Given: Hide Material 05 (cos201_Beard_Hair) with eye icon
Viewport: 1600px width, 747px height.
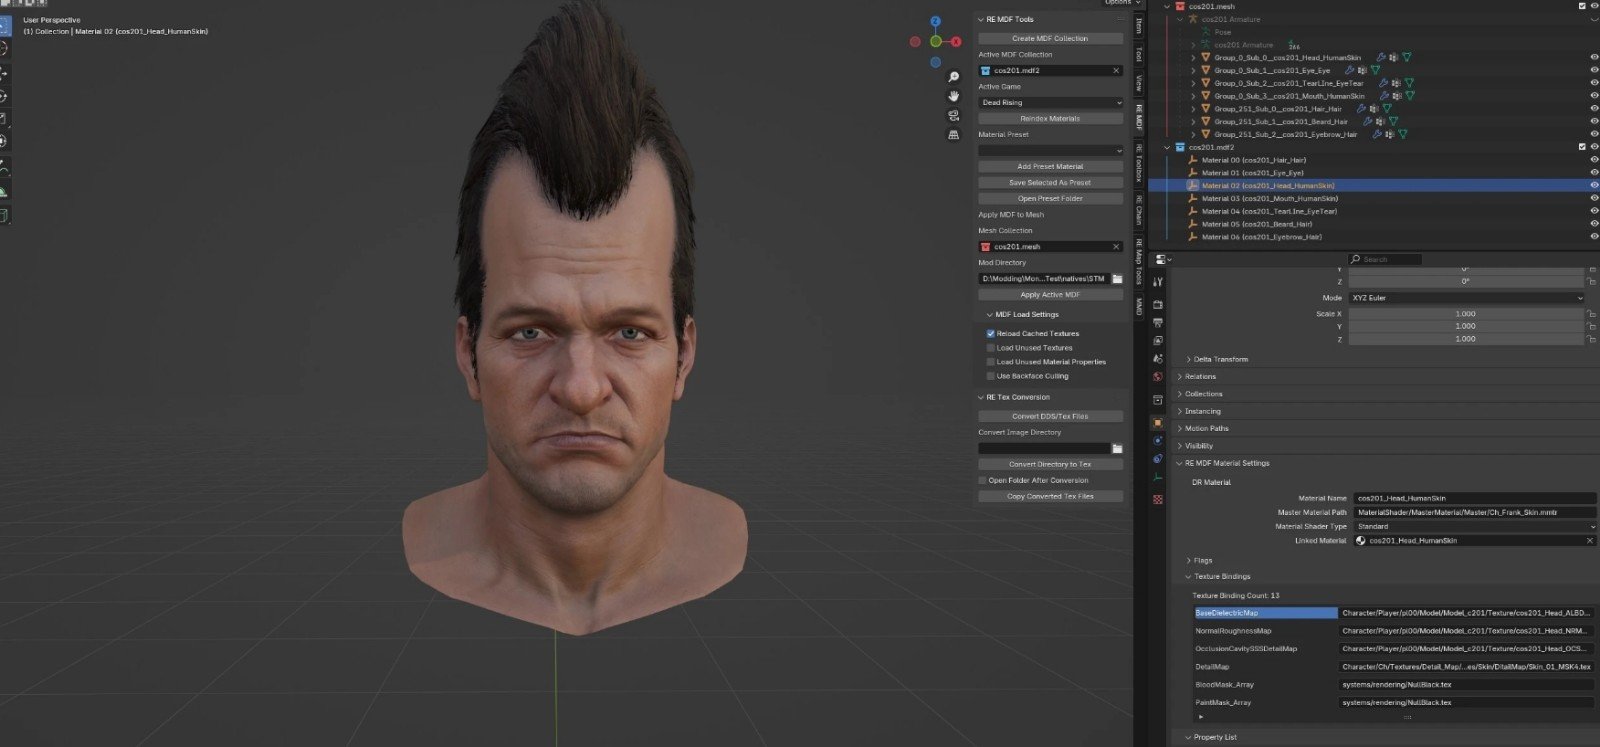Looking at the screenshot, I should [1593, 224].
